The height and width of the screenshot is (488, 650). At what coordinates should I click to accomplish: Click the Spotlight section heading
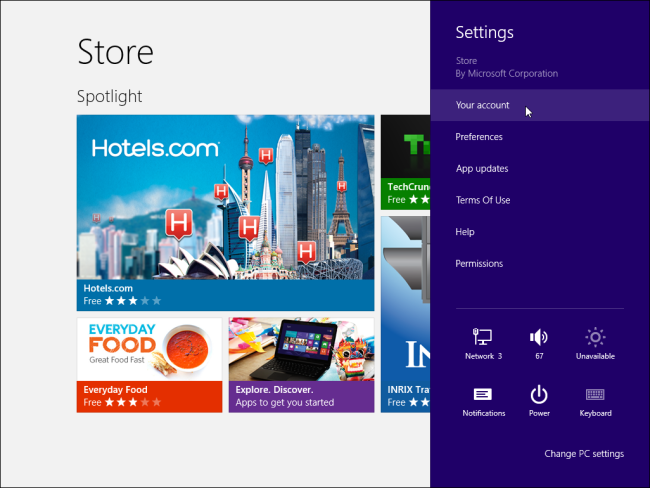pyautogui.click(x=109, y=96)
